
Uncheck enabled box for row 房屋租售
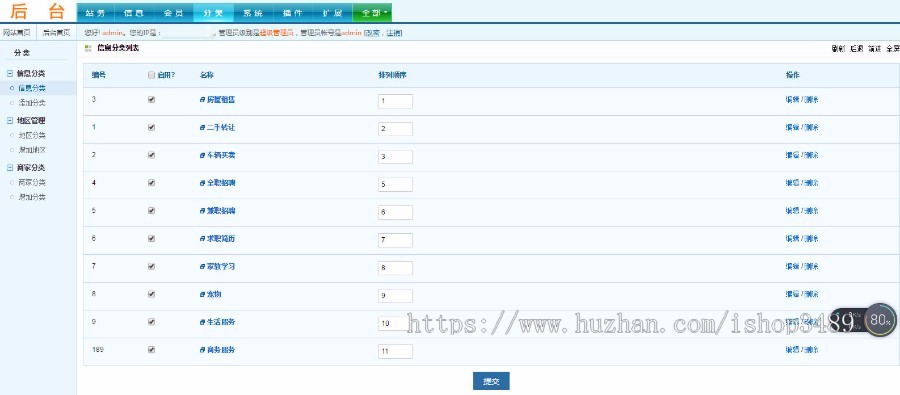152,99
